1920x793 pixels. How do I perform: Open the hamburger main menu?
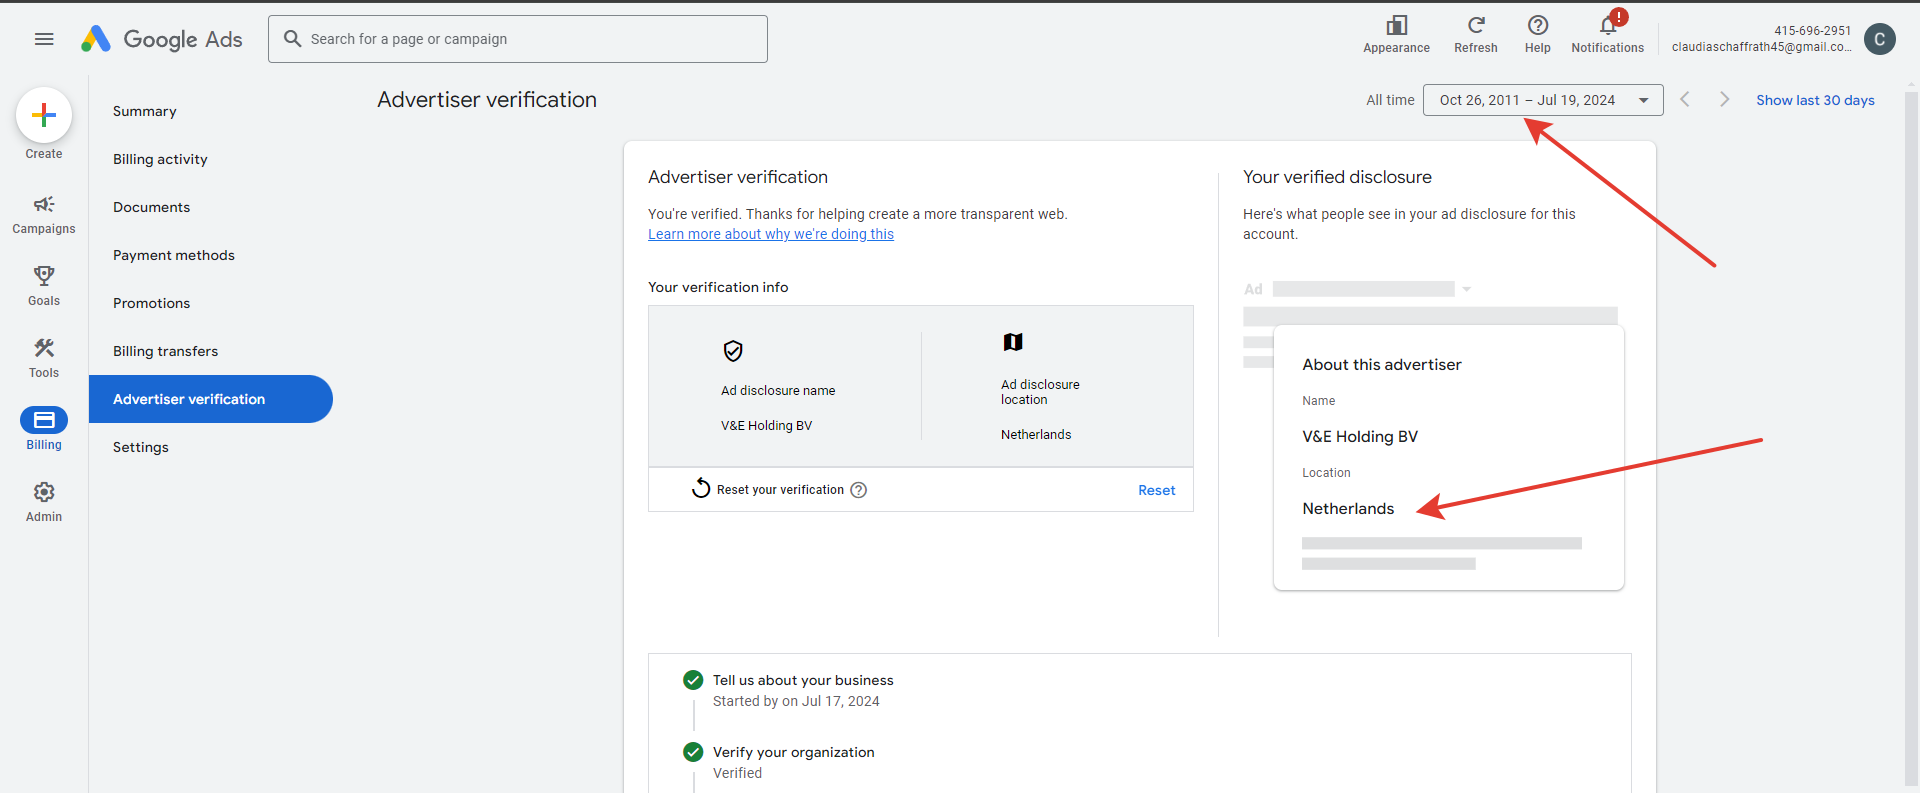[x=44, y=39]
